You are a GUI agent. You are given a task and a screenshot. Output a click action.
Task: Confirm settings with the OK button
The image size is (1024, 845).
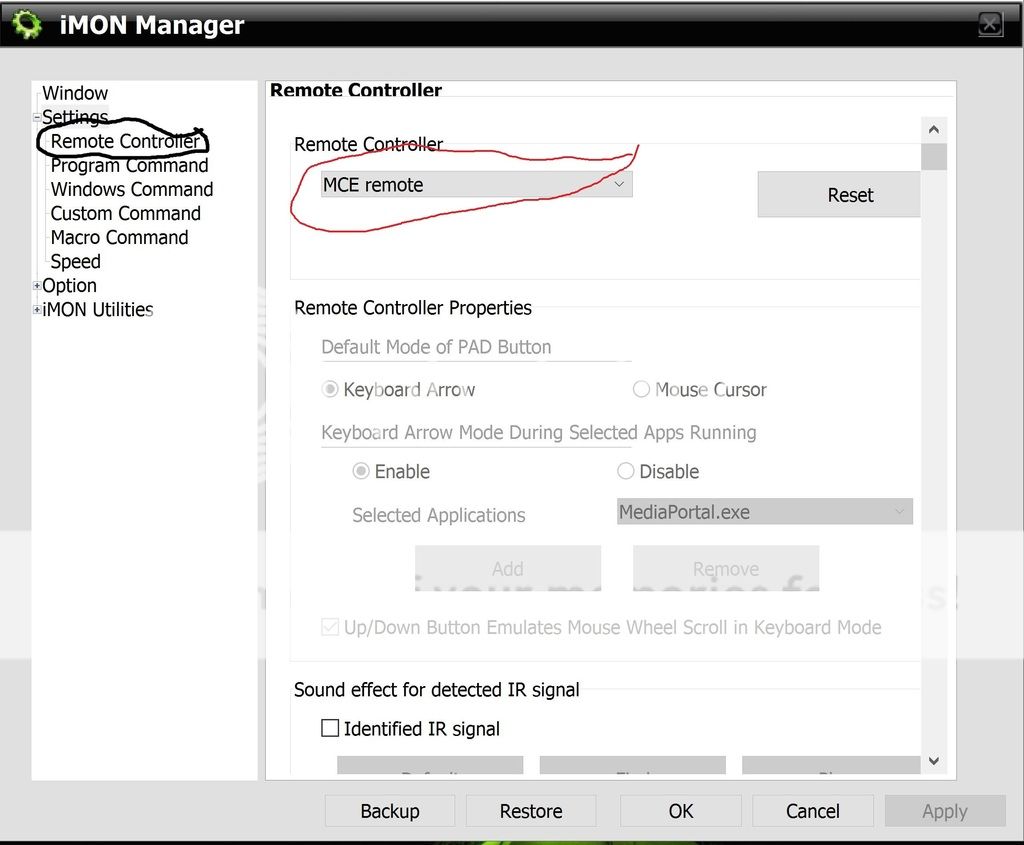tap(681, 811)
